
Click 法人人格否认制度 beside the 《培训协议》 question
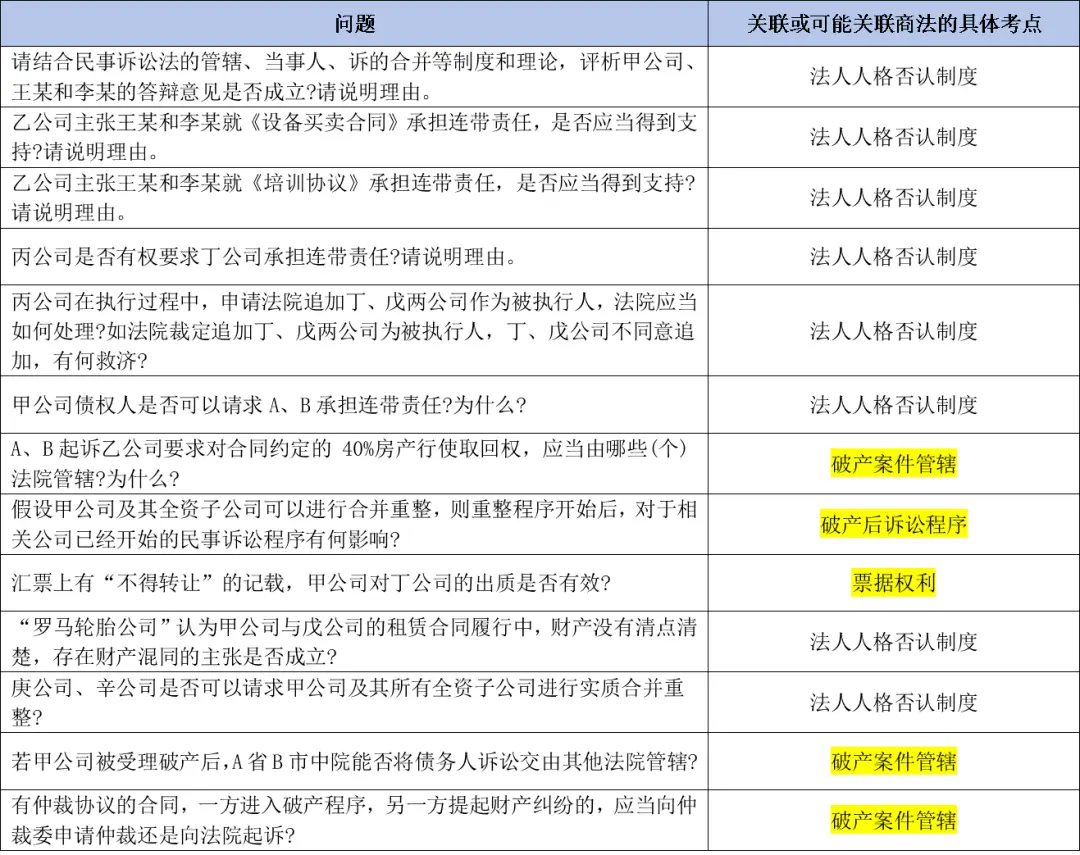tap(894, 197)
